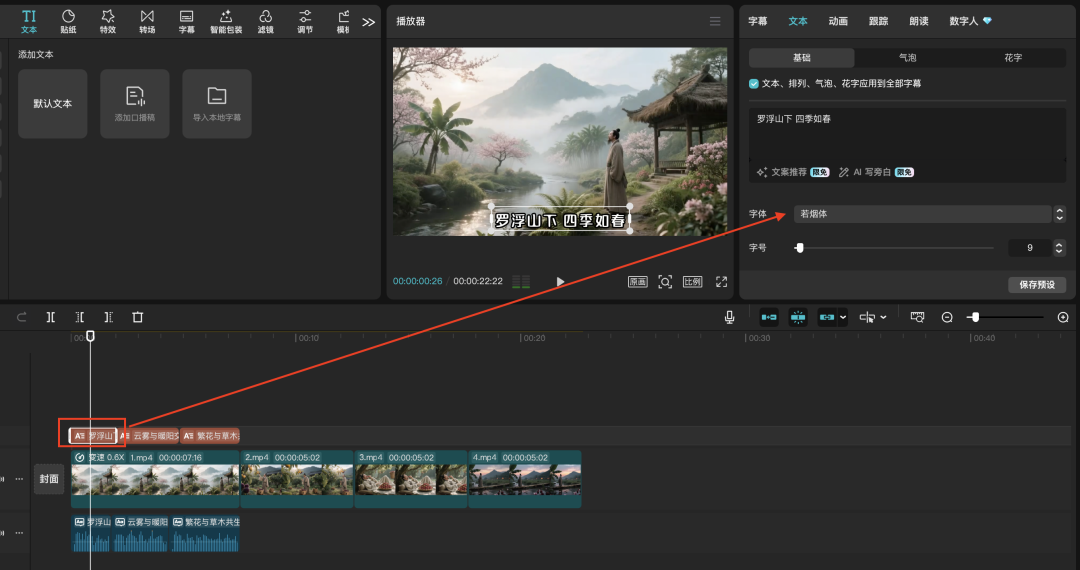Select the 4.mp4 video clip
Viewport: 1080px width, 570px height.
tap(525, 479)
